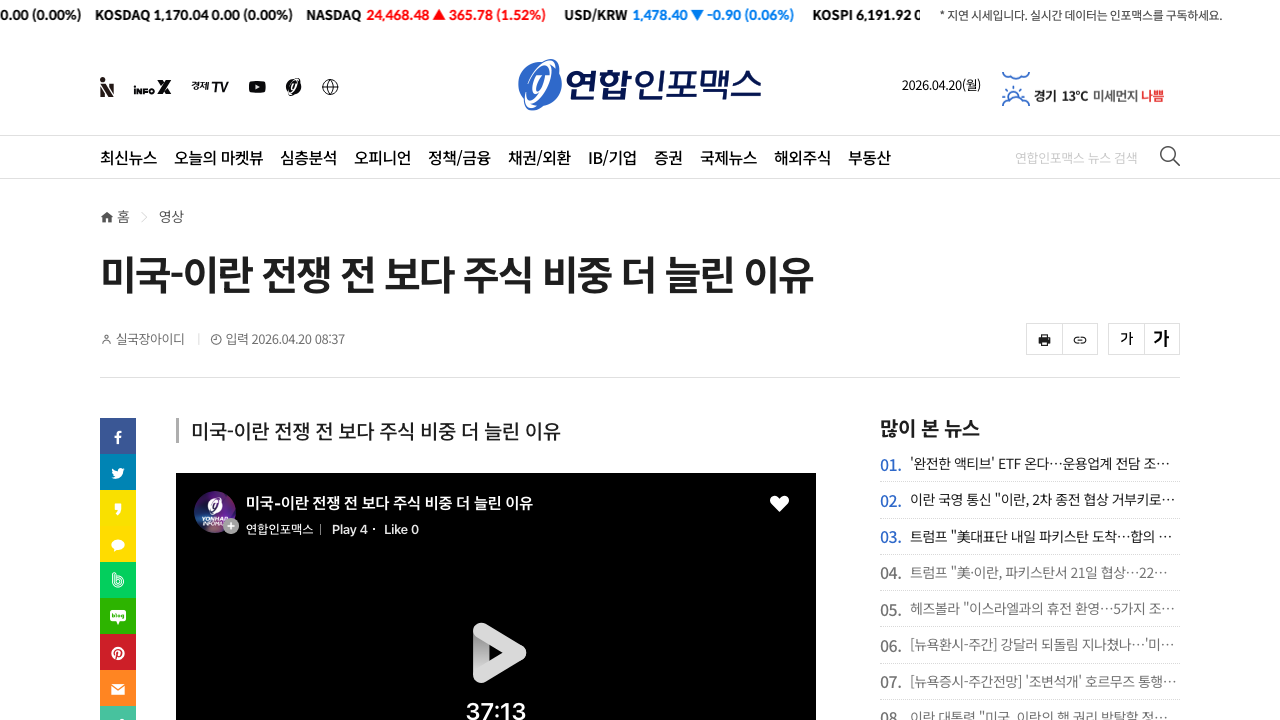Open top news 01 '완전한 액티브' ETF
Viewport: 1280px width, 720px height.
(x=1040, y=463)
